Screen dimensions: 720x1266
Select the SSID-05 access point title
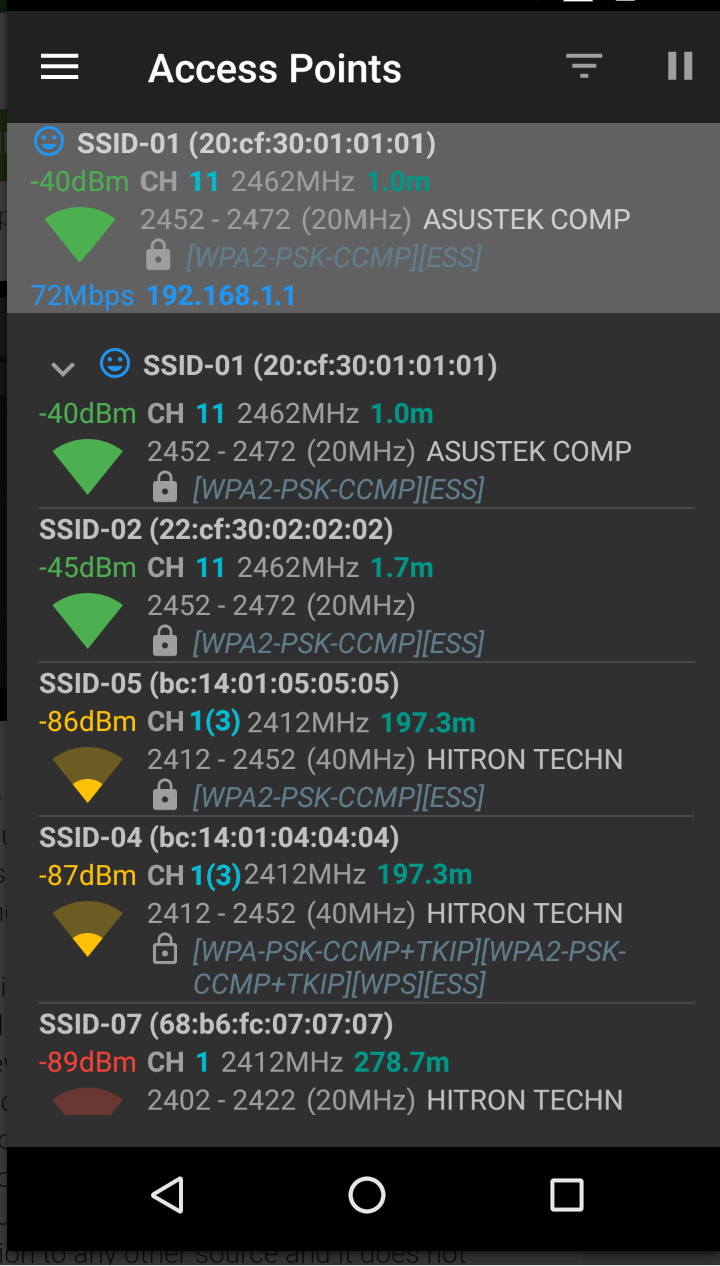[x=219, y=683]
